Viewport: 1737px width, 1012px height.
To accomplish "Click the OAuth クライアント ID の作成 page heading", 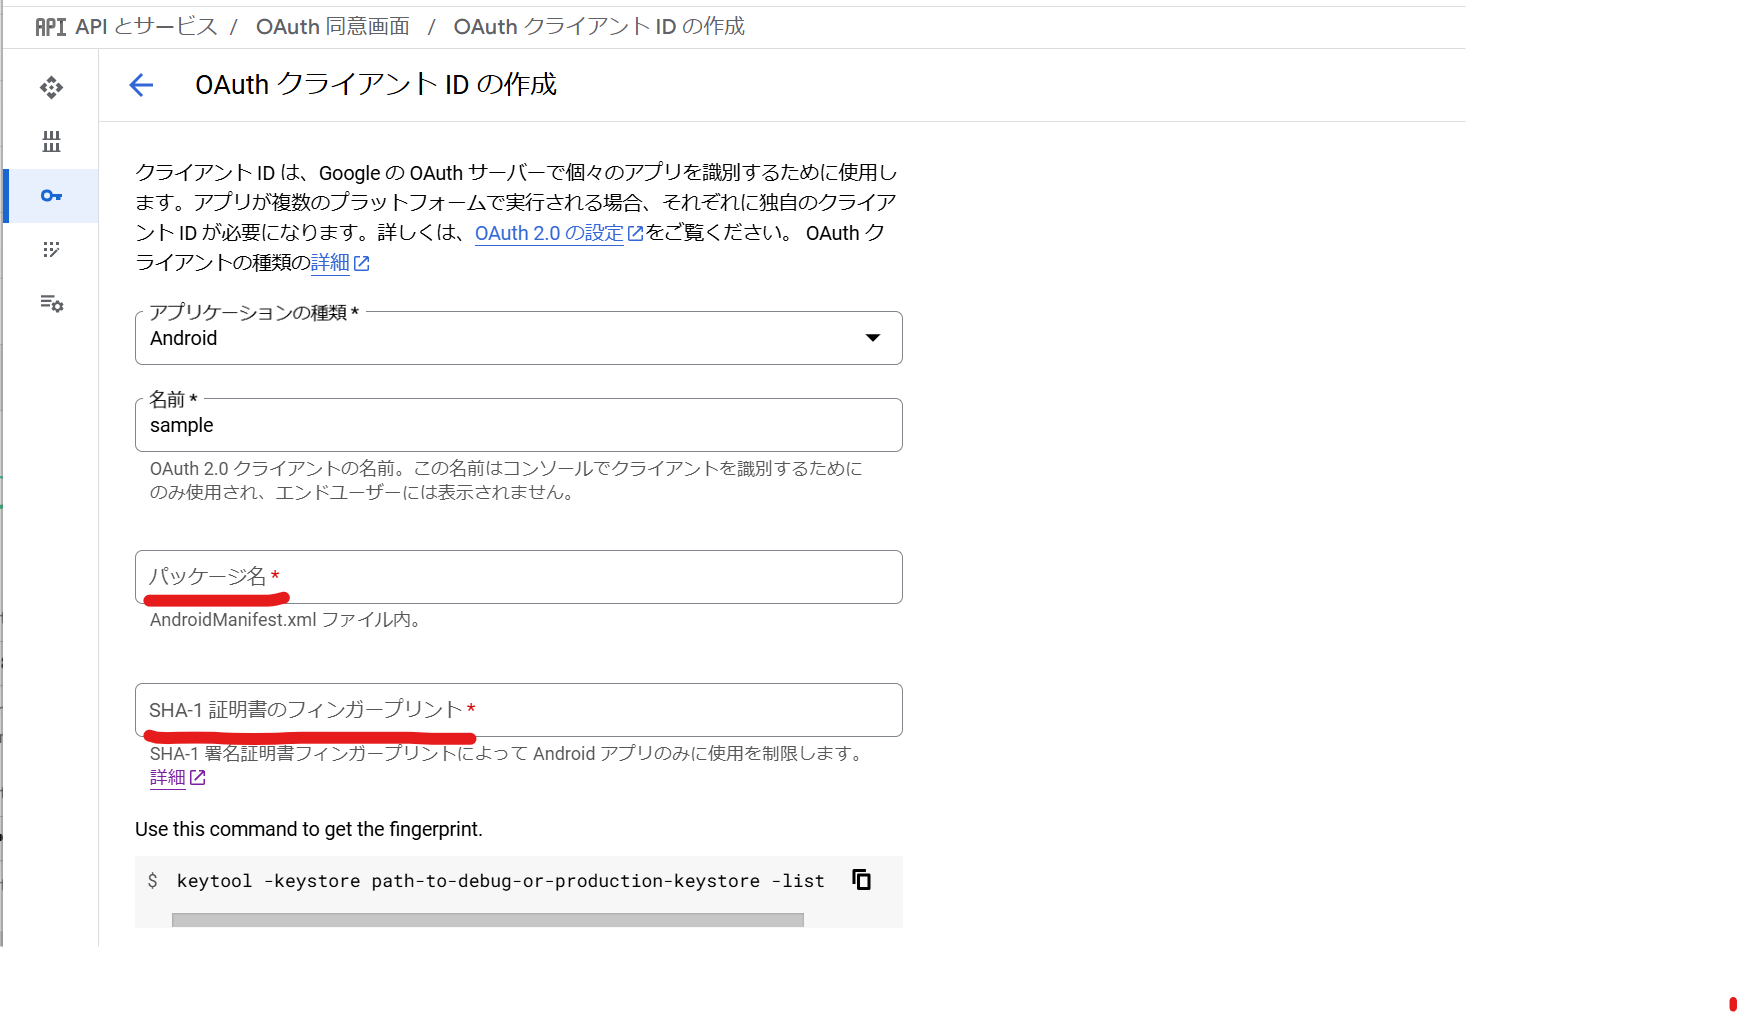I will pyautogui.click(x=376, y=85).
